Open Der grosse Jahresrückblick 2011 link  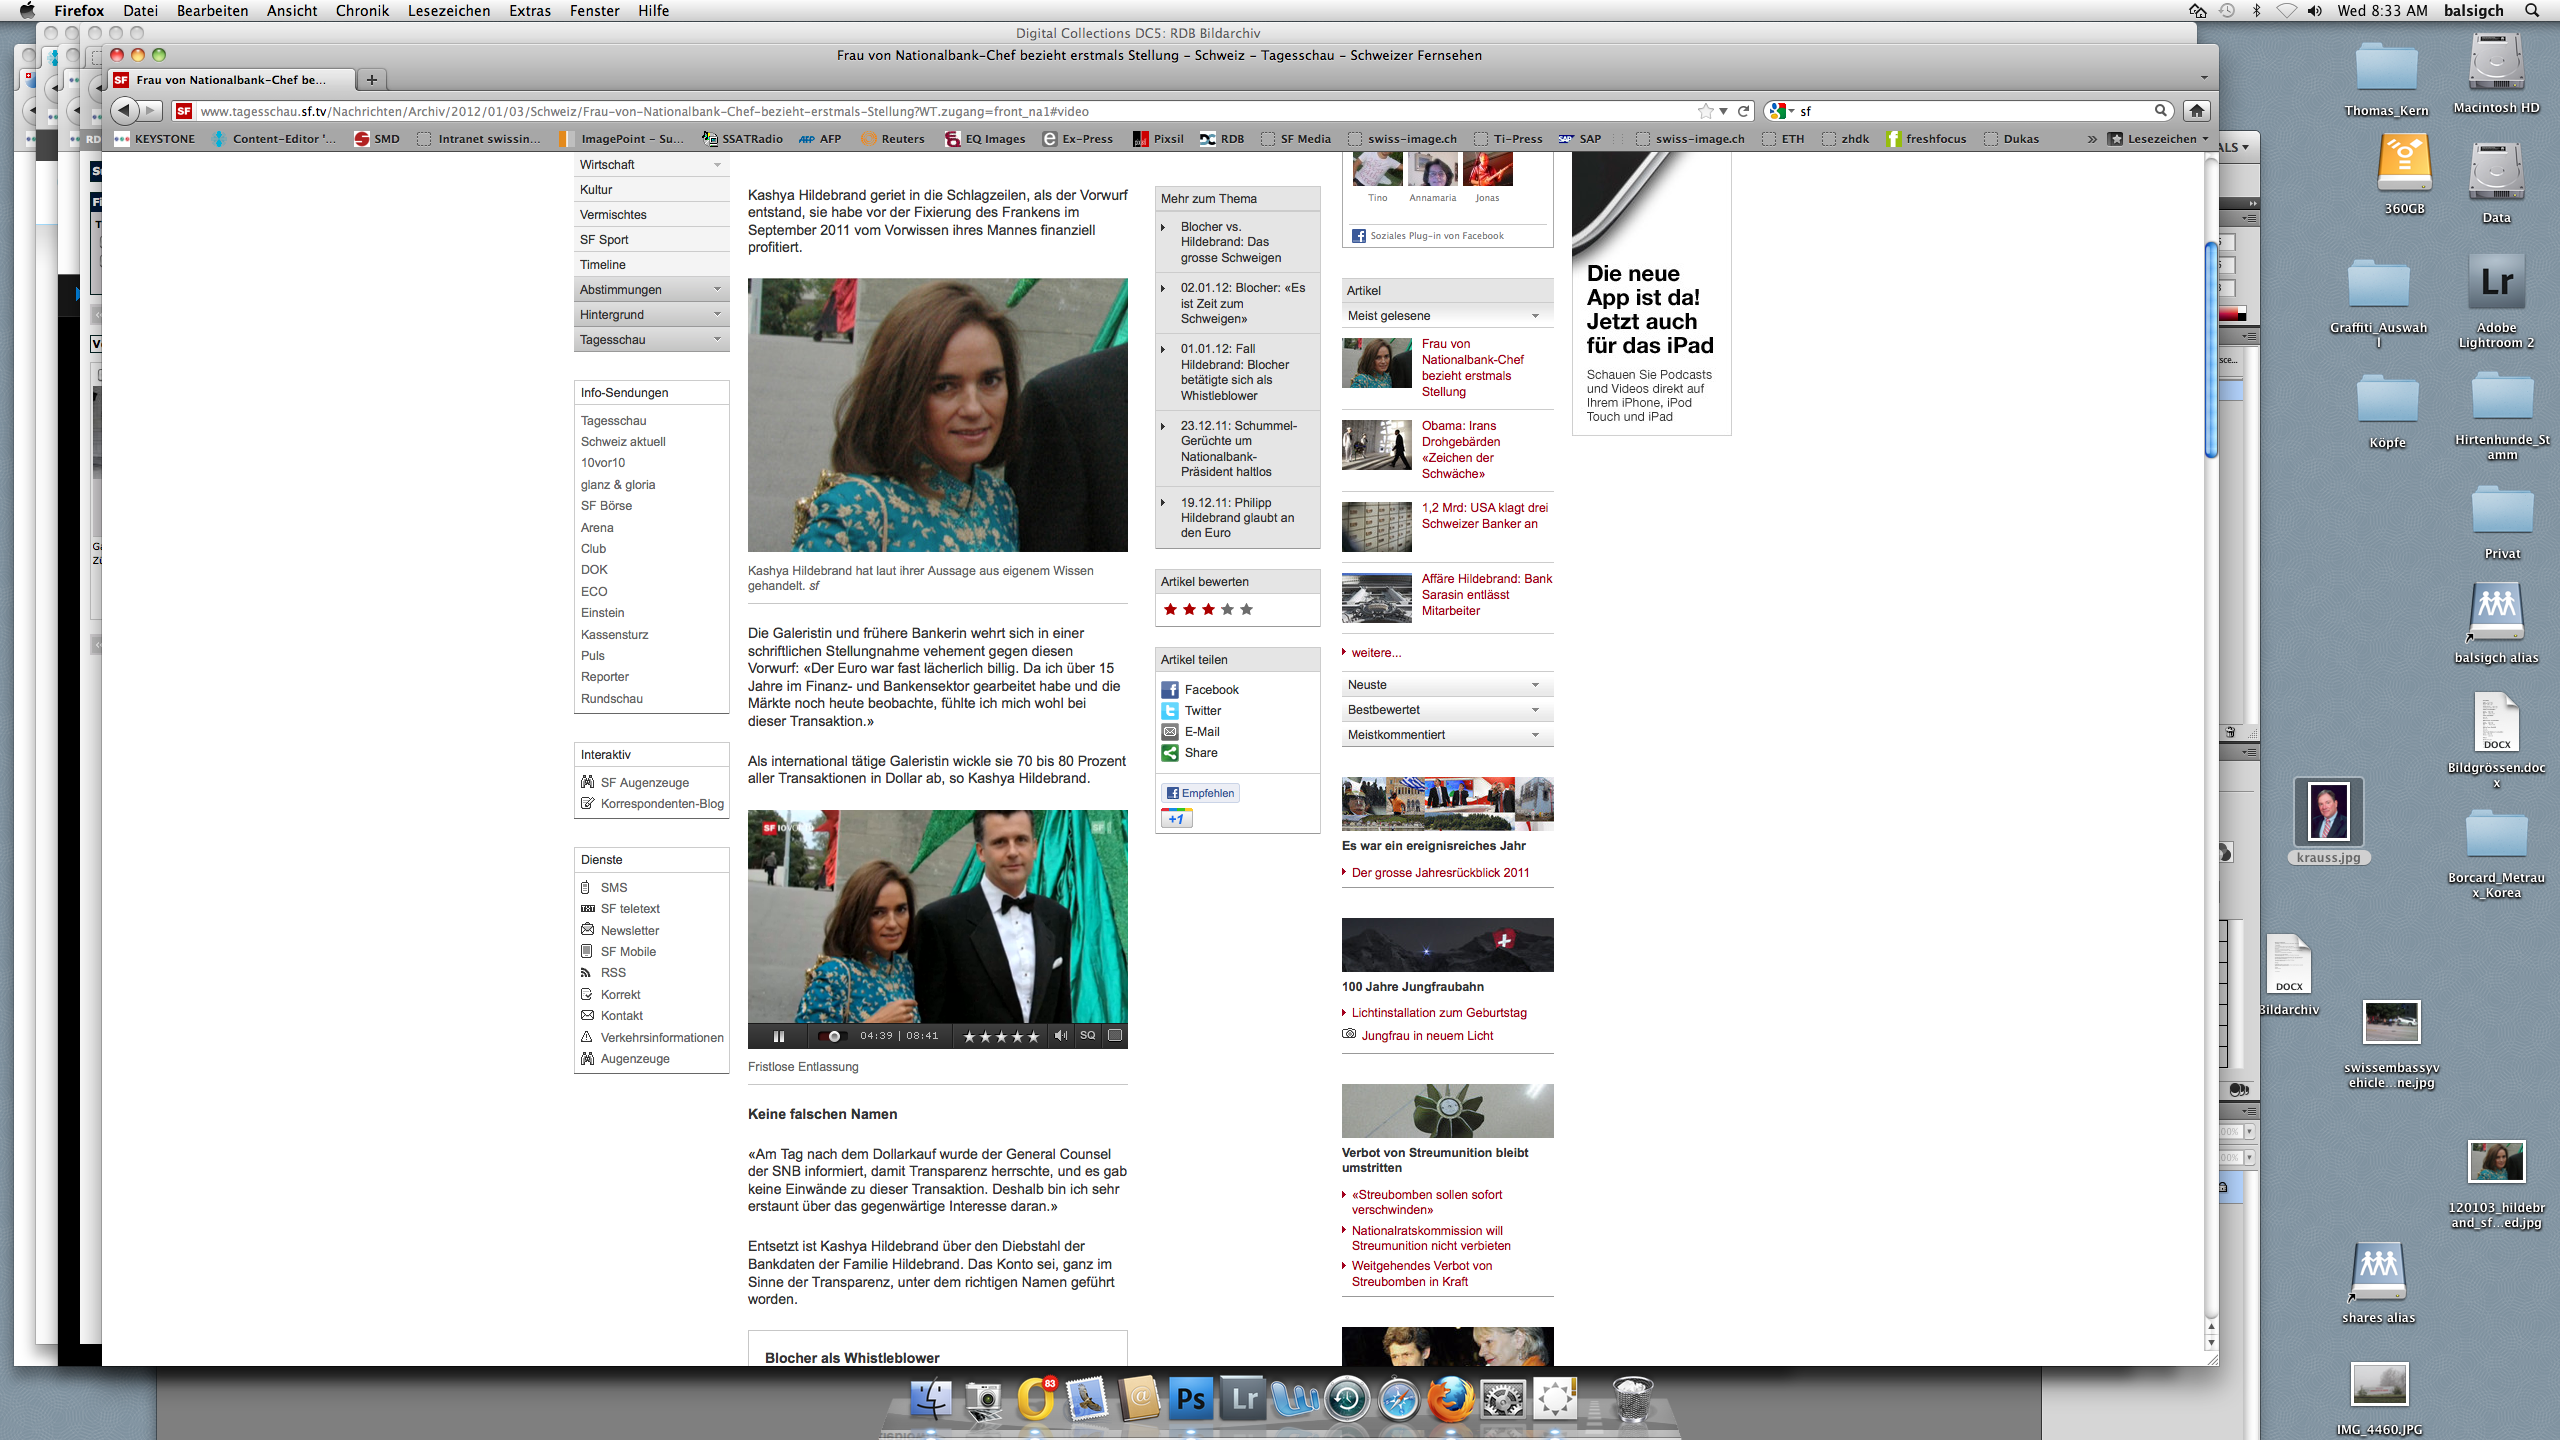pyautogui.click(x=1440, y=873)
